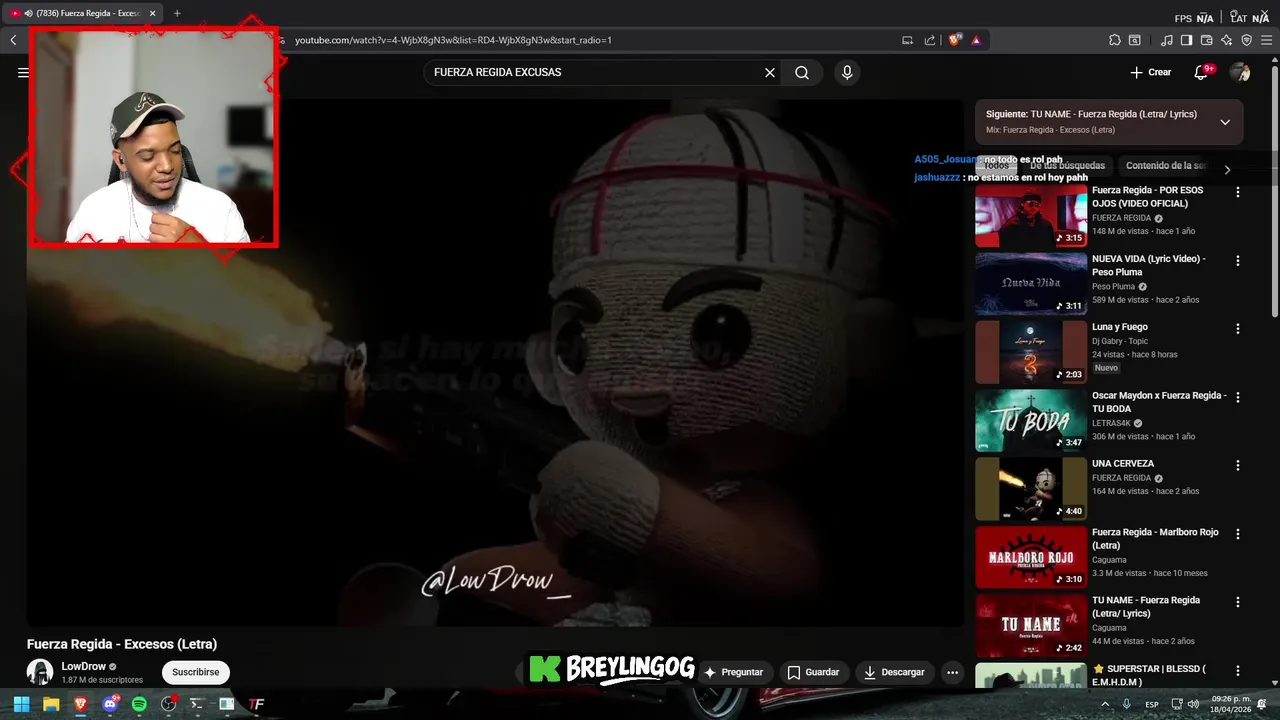Open options for UNA CERVEZA video
The image size is (1280, 720).
point(1238,465)
